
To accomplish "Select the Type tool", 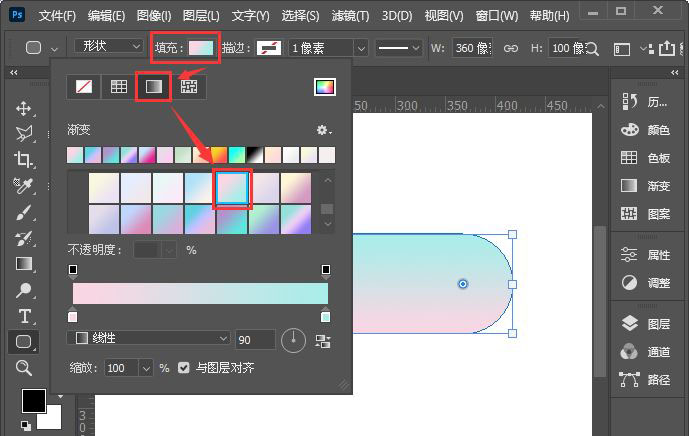I will coord(25,316).
